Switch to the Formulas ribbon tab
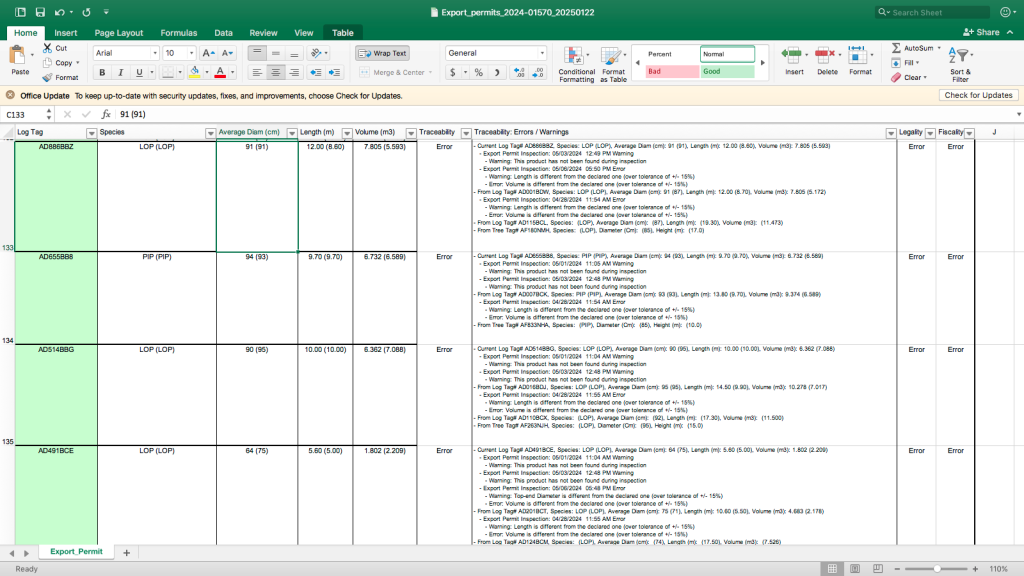This screenshot has width=1024, height=576. (x=178, y=33)
